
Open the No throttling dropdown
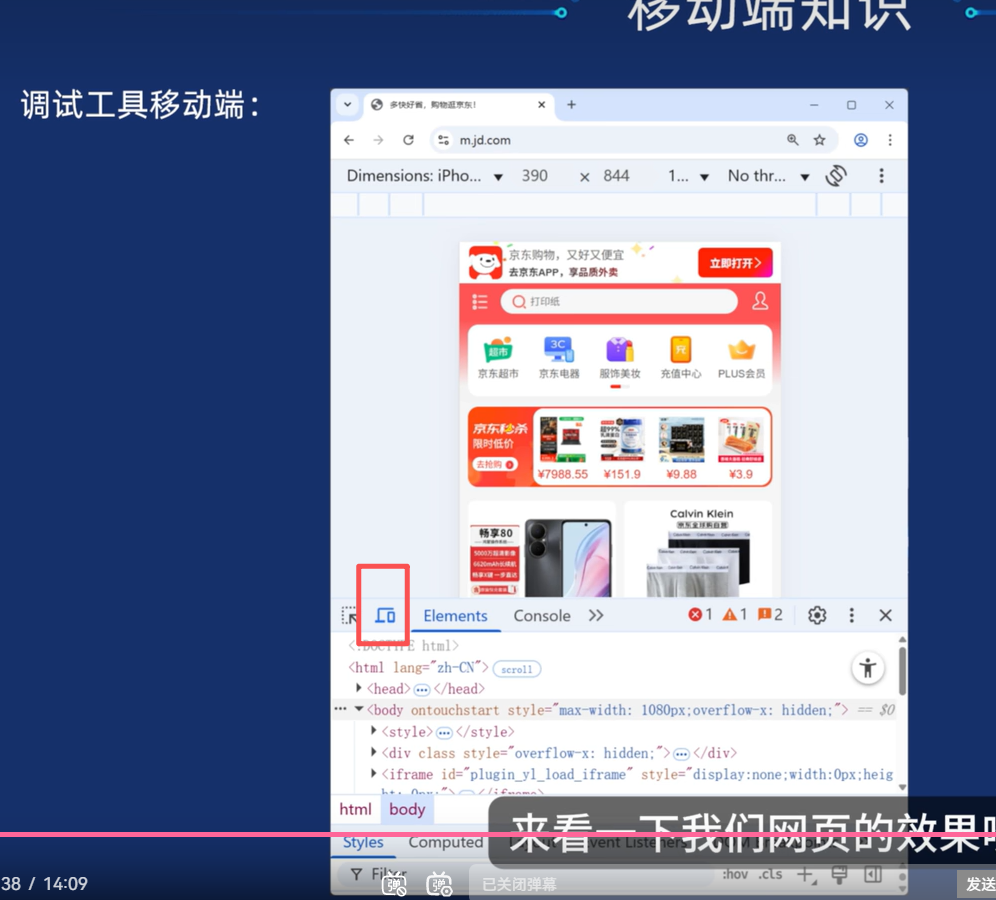coord(769,176)
